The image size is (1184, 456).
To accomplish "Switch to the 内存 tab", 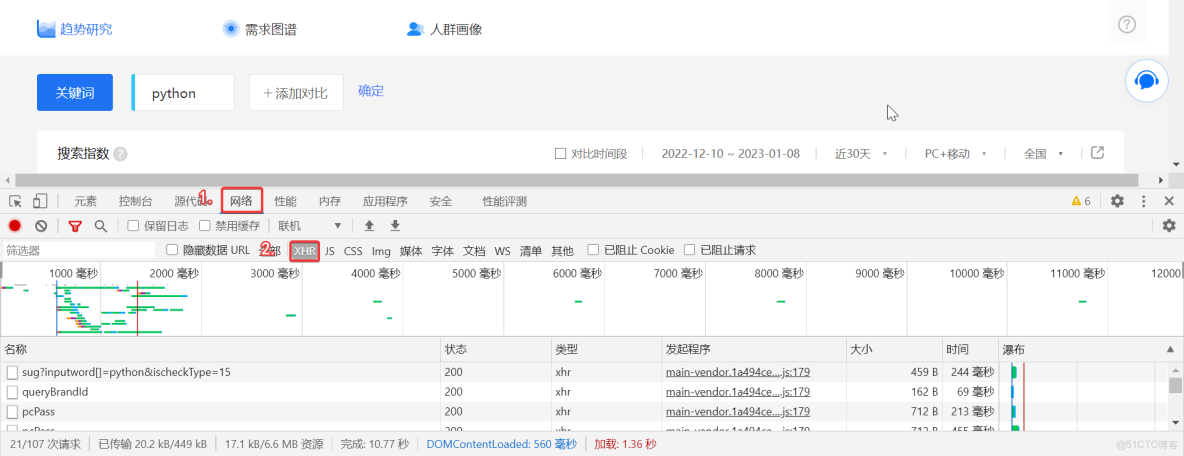I will click(x=329, y=201).
